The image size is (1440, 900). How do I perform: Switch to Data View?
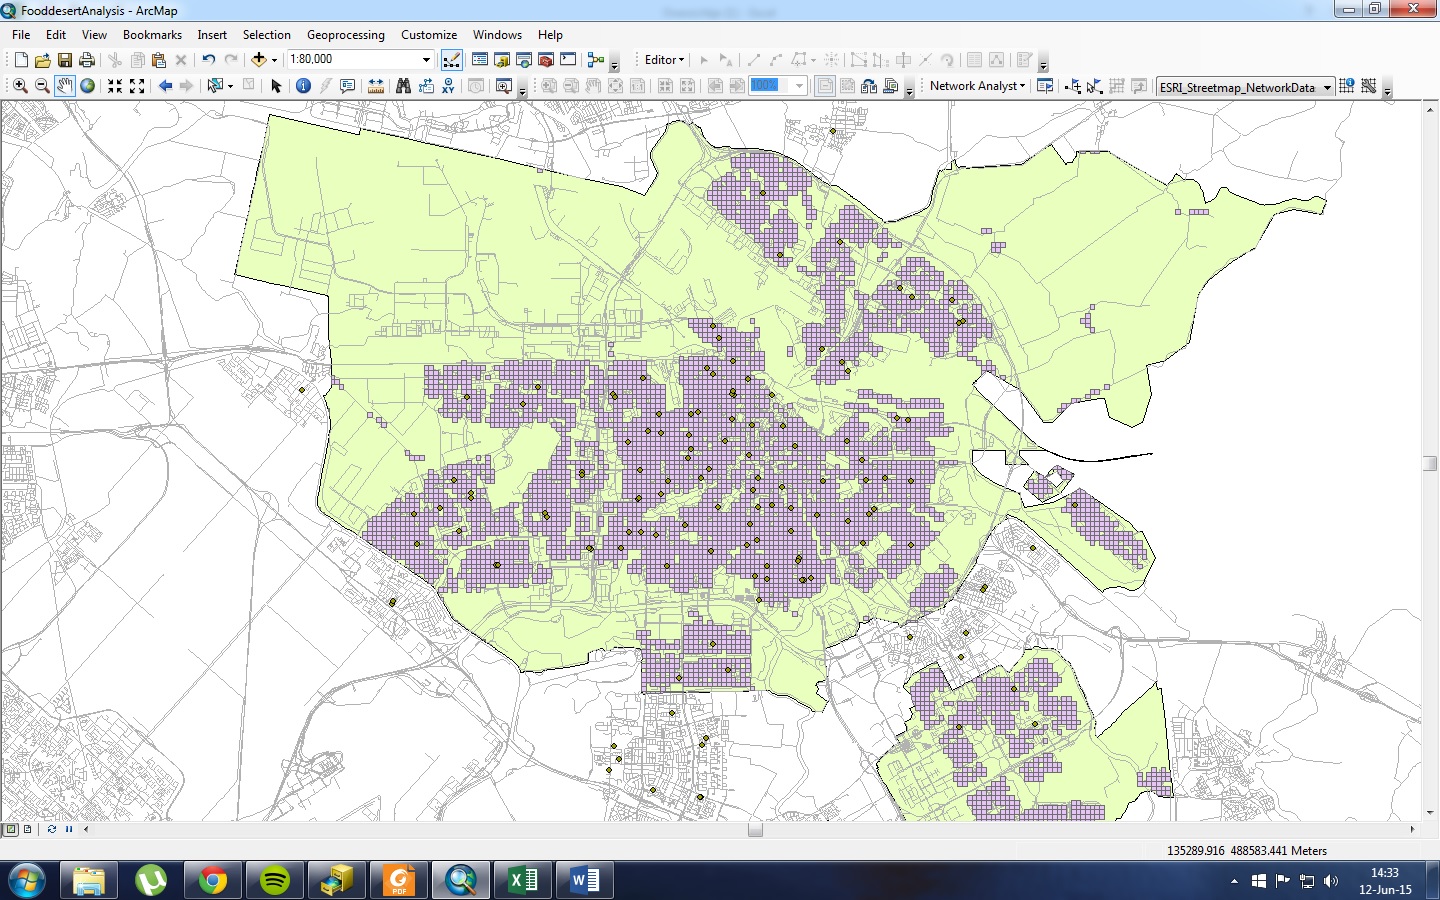click(x=11, y=829)
